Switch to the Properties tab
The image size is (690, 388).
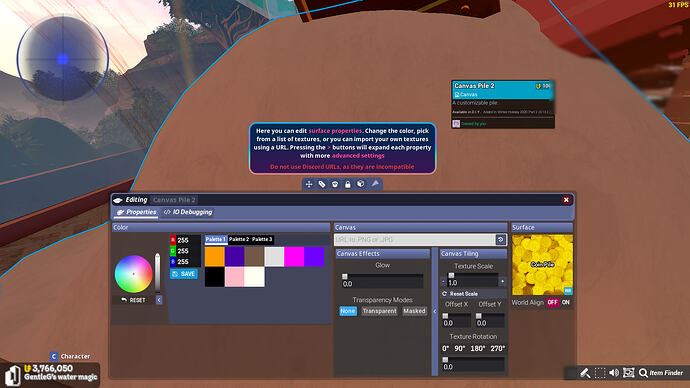(x=137, y=212)
